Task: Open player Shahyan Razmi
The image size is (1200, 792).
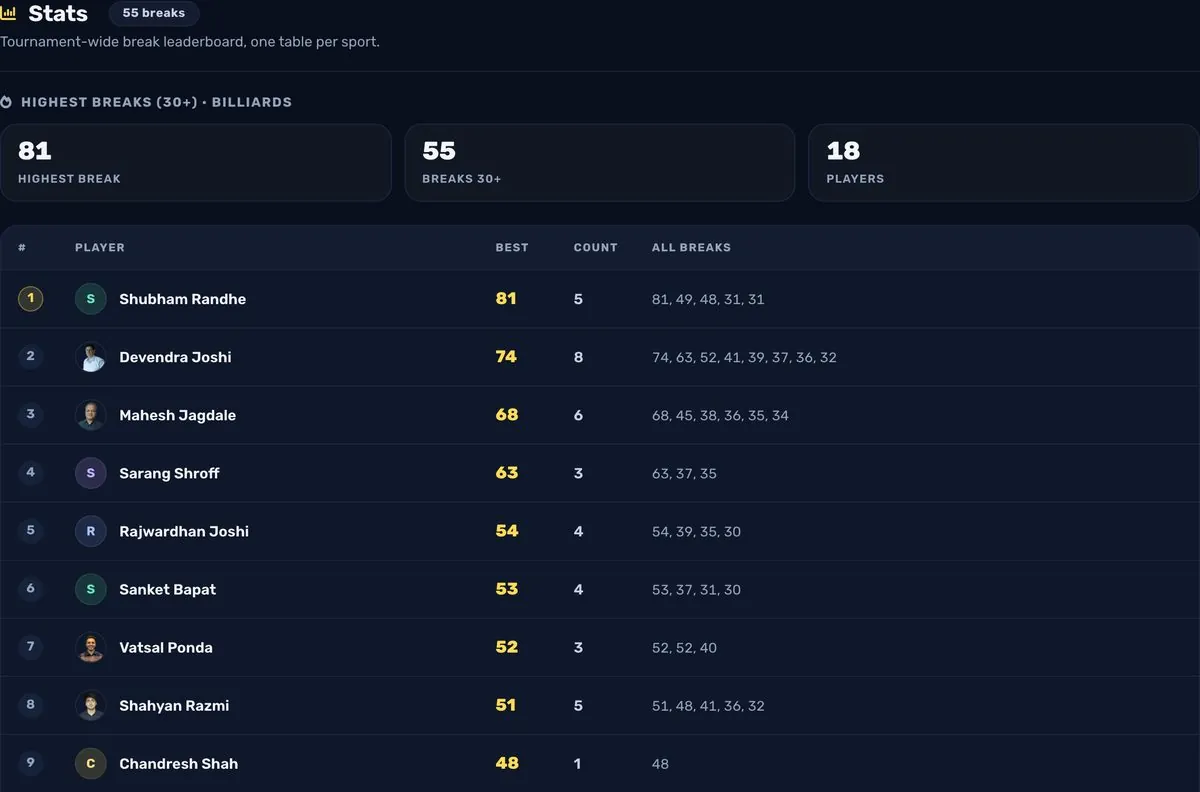Action: (x=174, y=705)
